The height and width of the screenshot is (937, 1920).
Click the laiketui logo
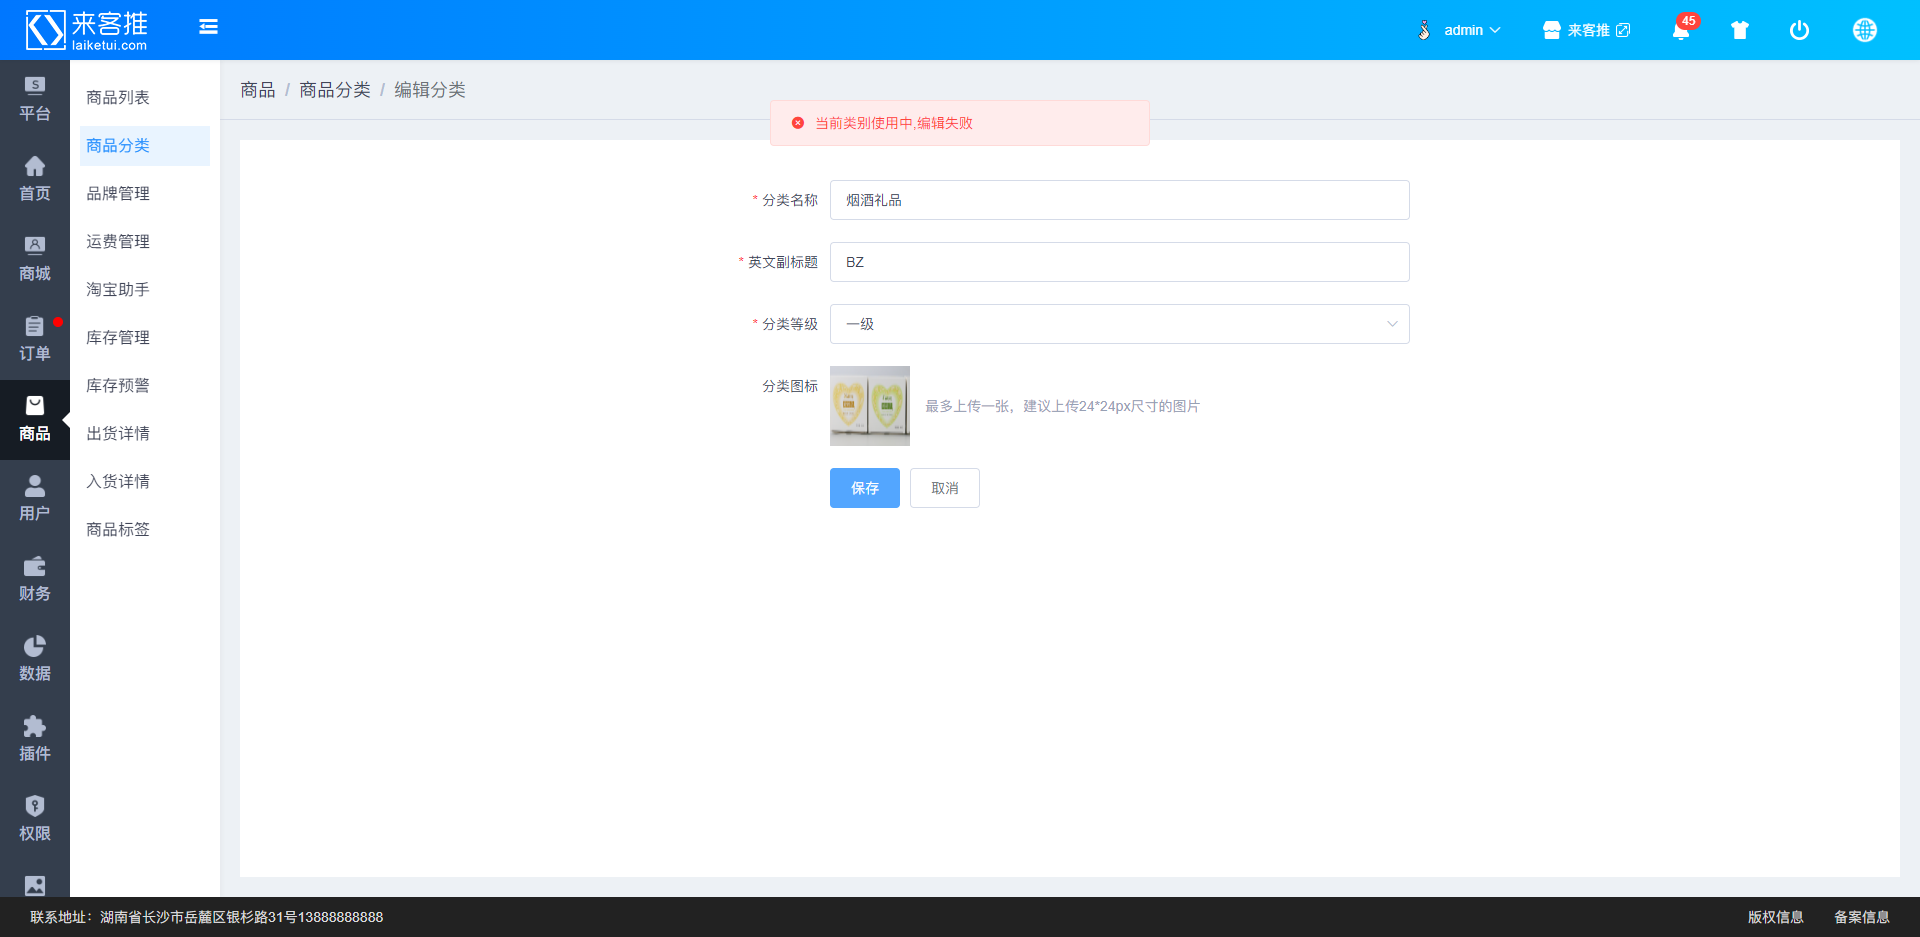point(87,30)
